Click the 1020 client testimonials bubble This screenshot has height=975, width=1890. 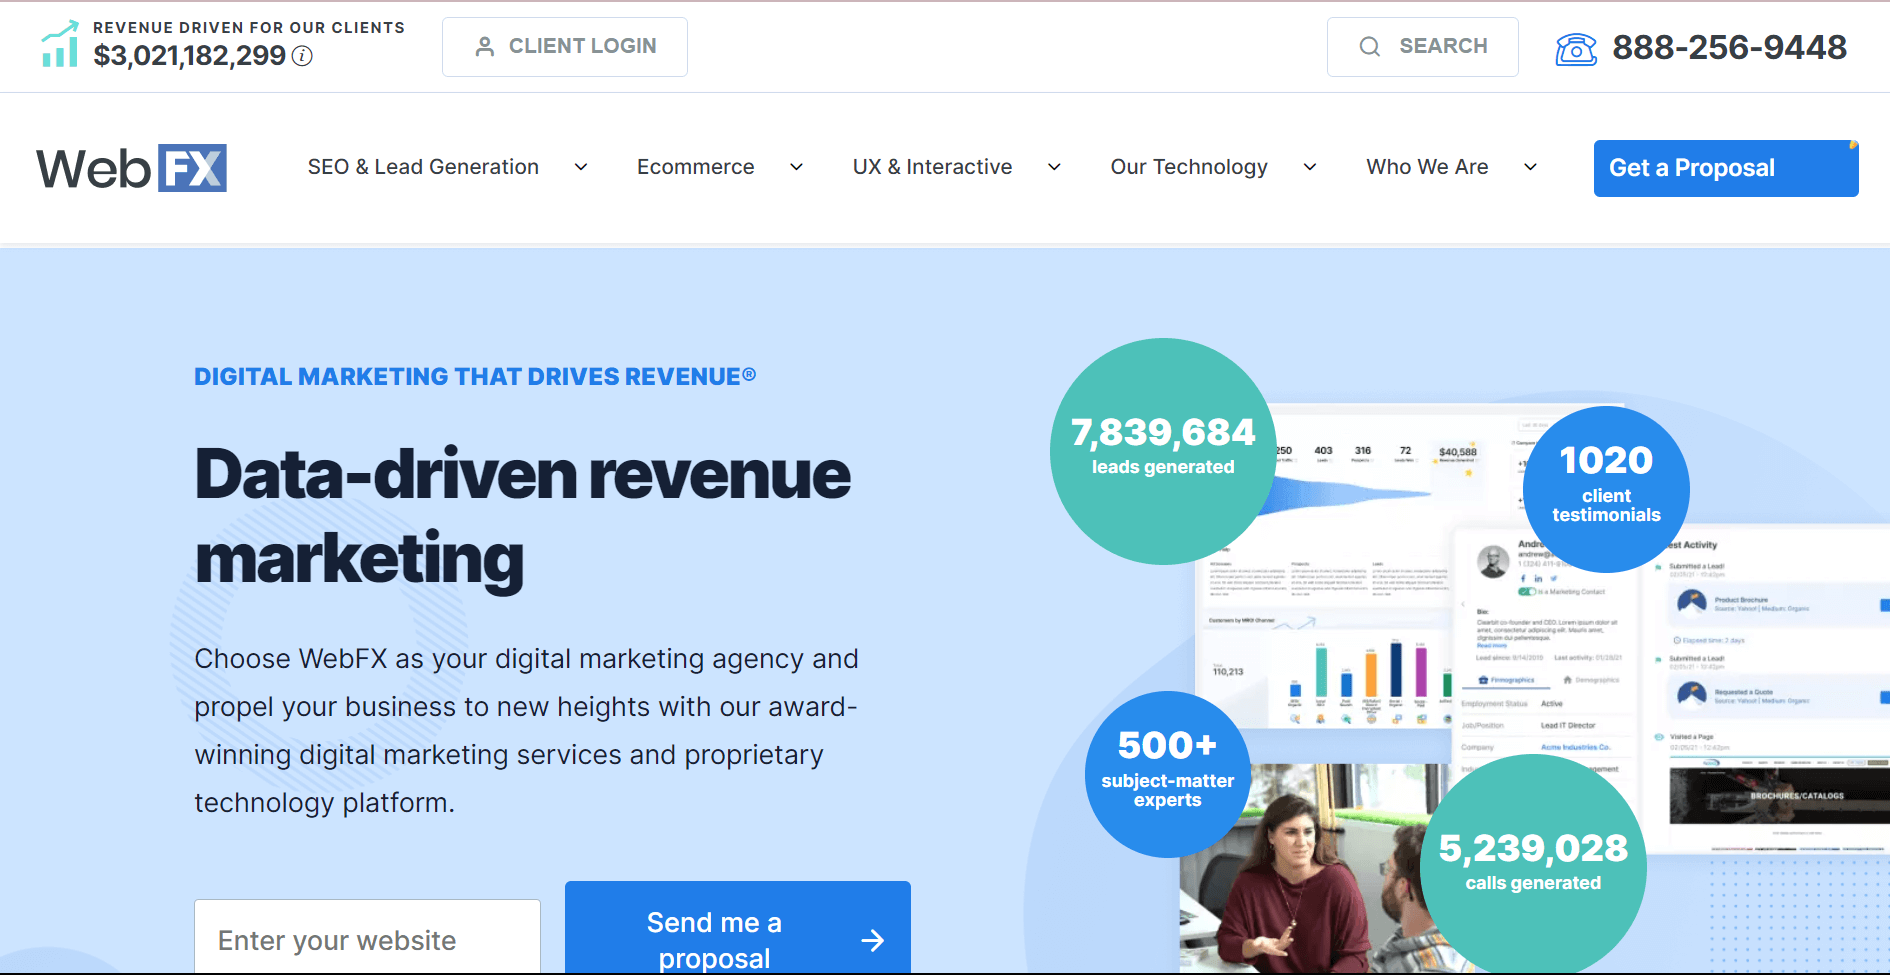1606,489
